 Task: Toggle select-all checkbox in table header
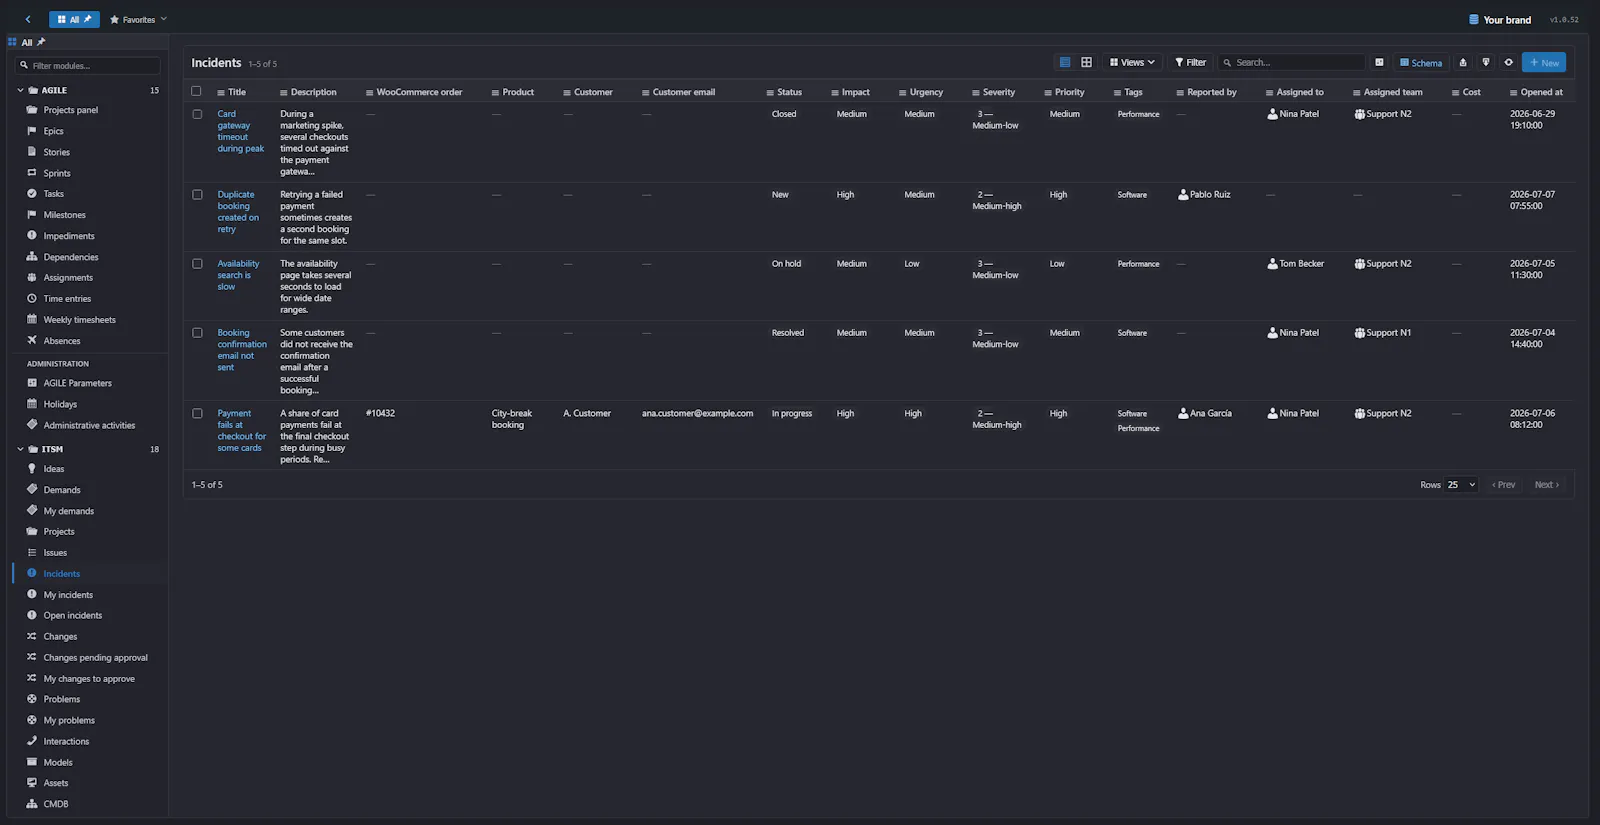pos(196,91)
